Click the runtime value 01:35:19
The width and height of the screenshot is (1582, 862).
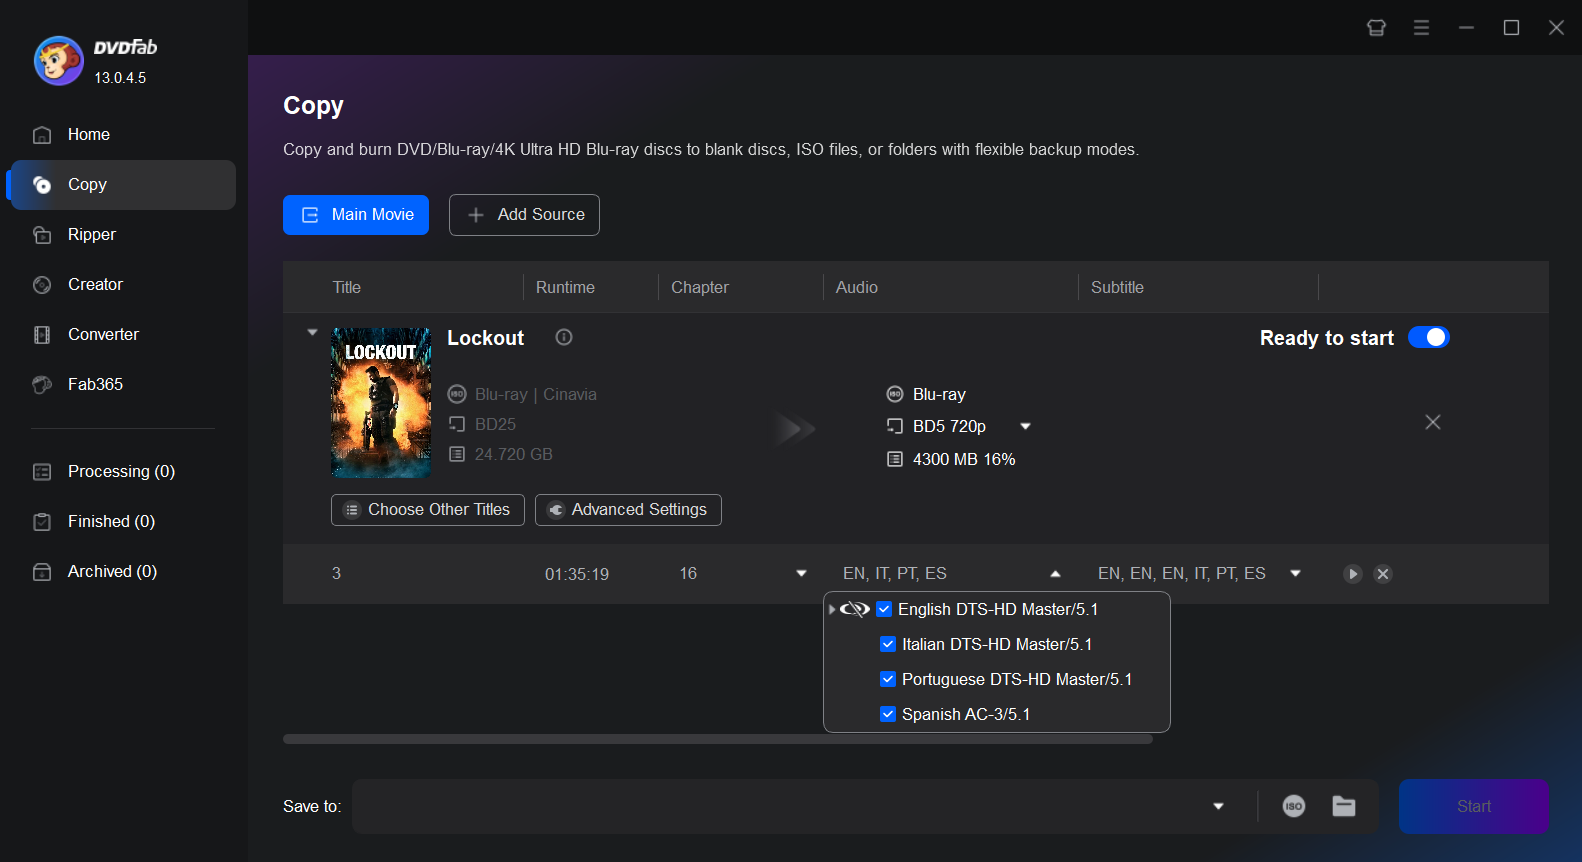pos(577,574)
